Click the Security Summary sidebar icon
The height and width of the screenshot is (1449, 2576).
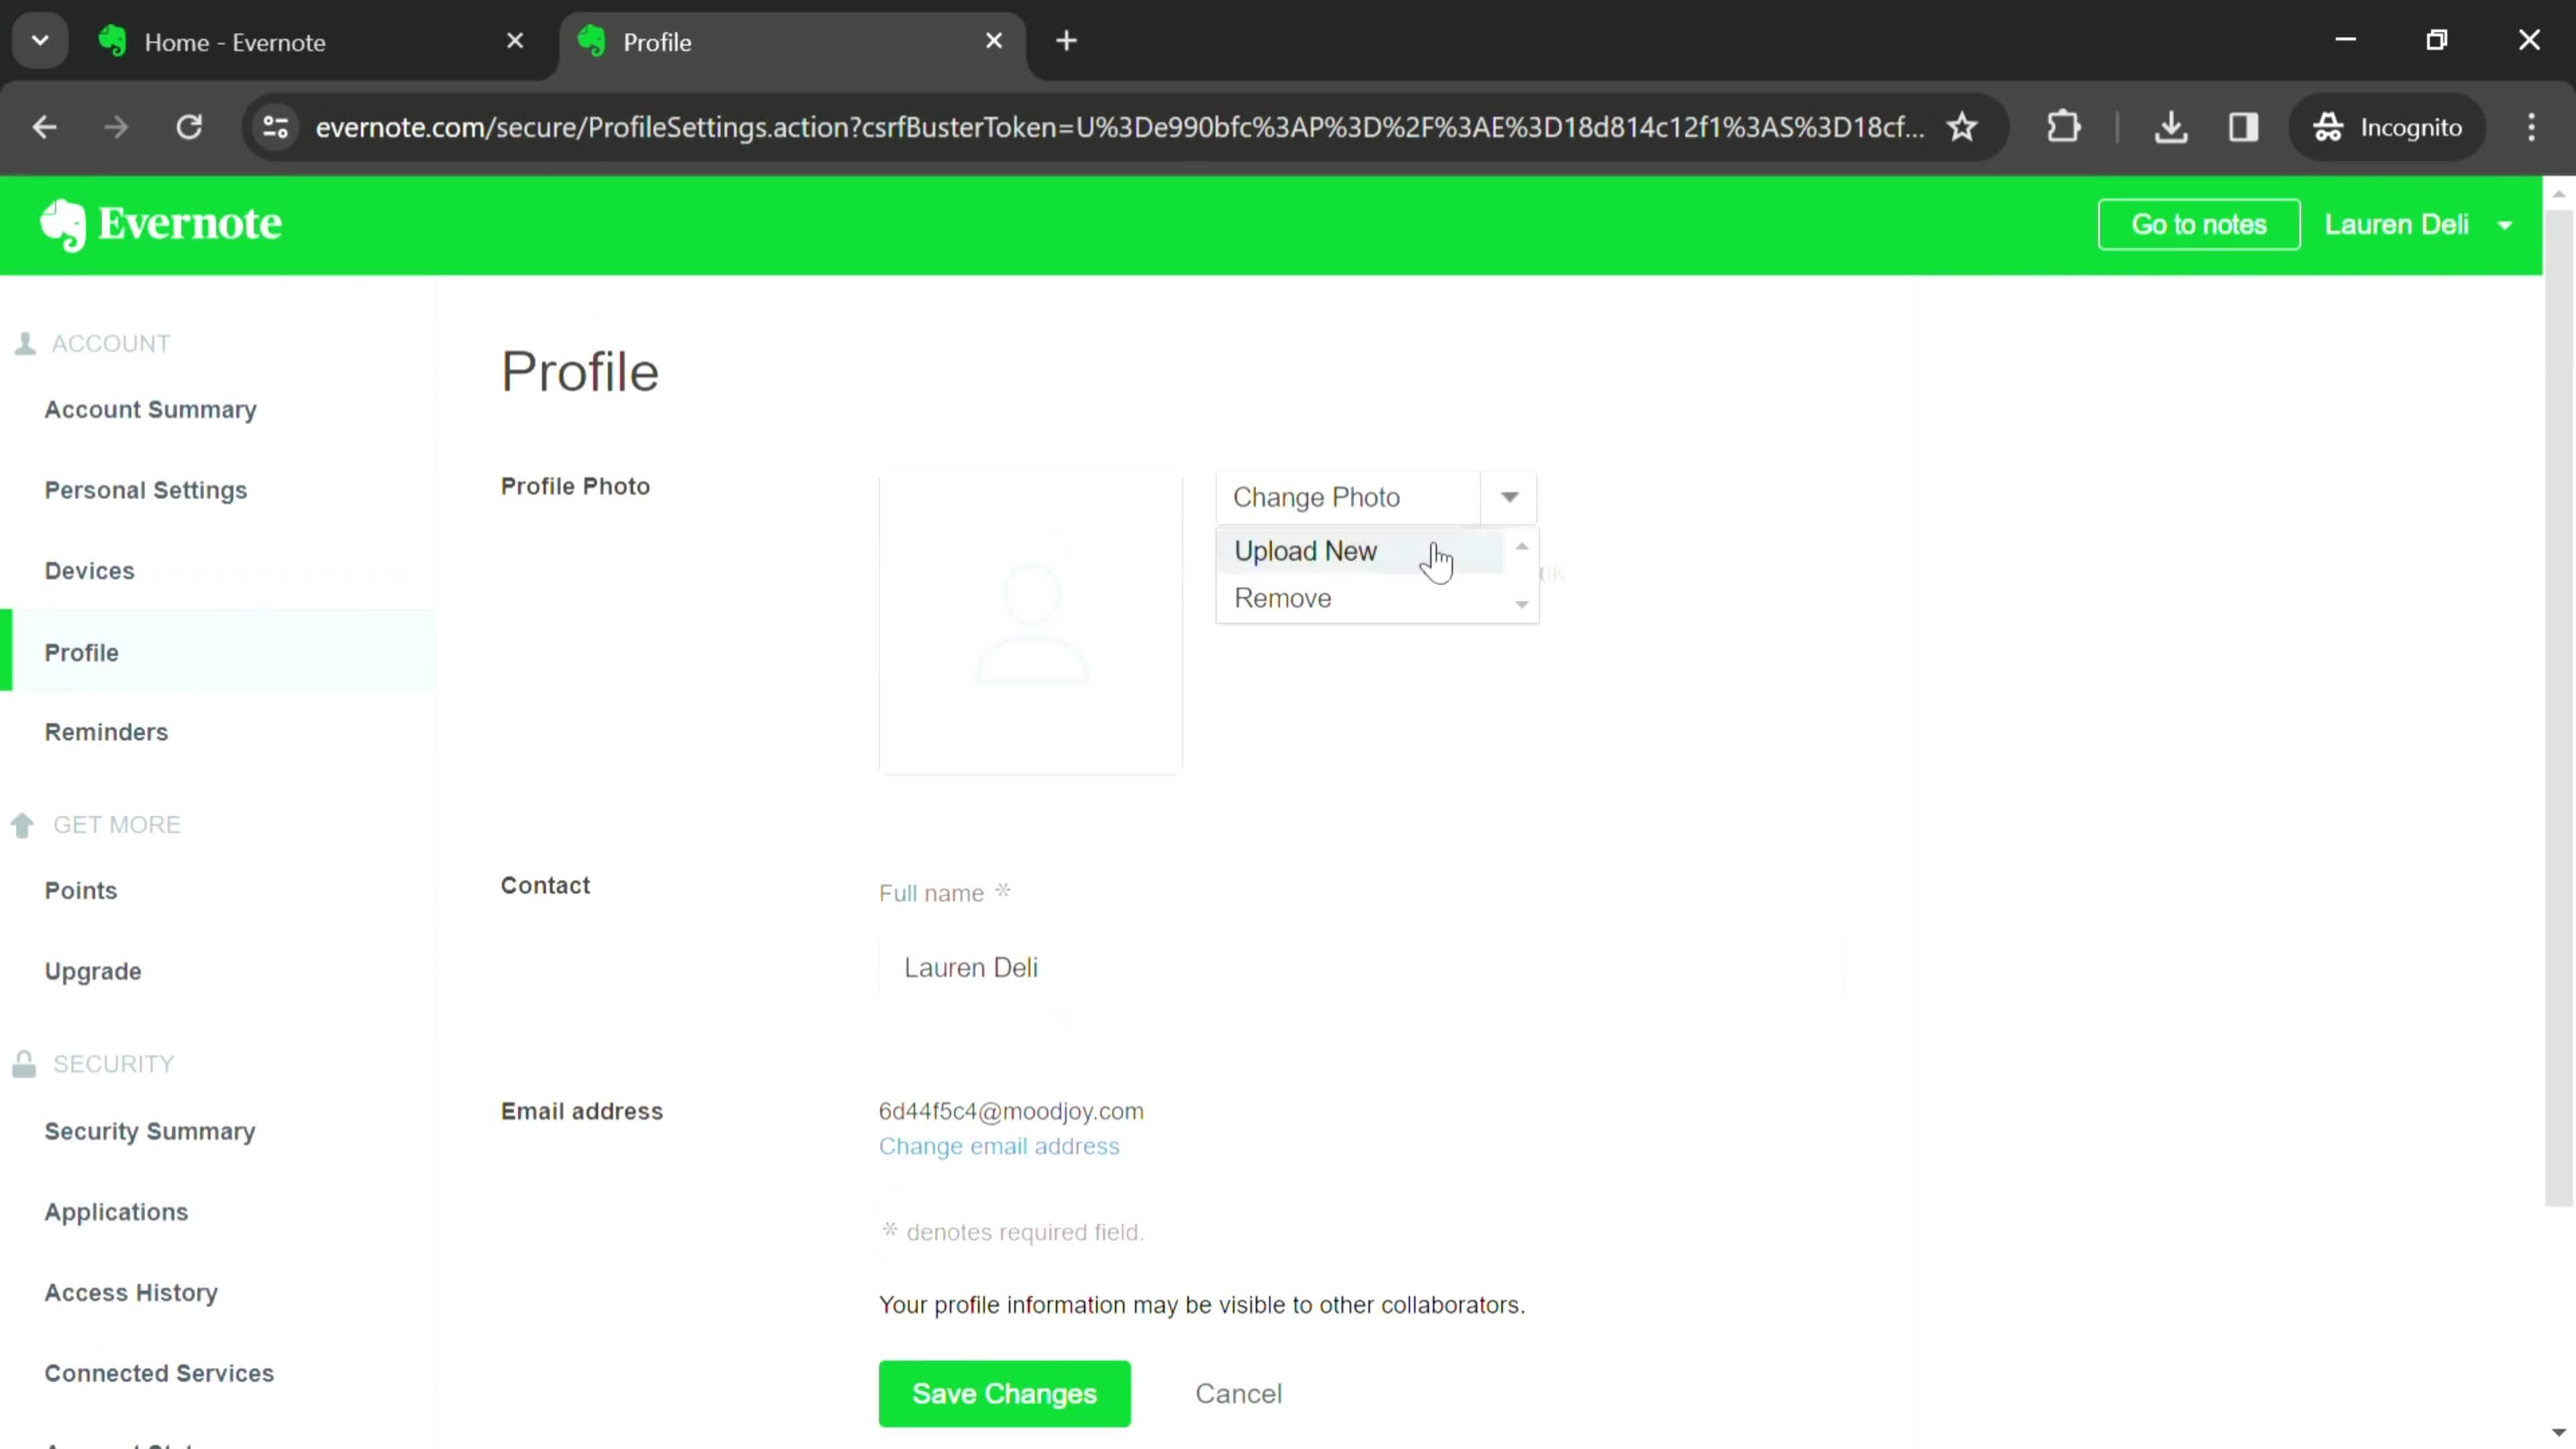[x=150, y=1130]
